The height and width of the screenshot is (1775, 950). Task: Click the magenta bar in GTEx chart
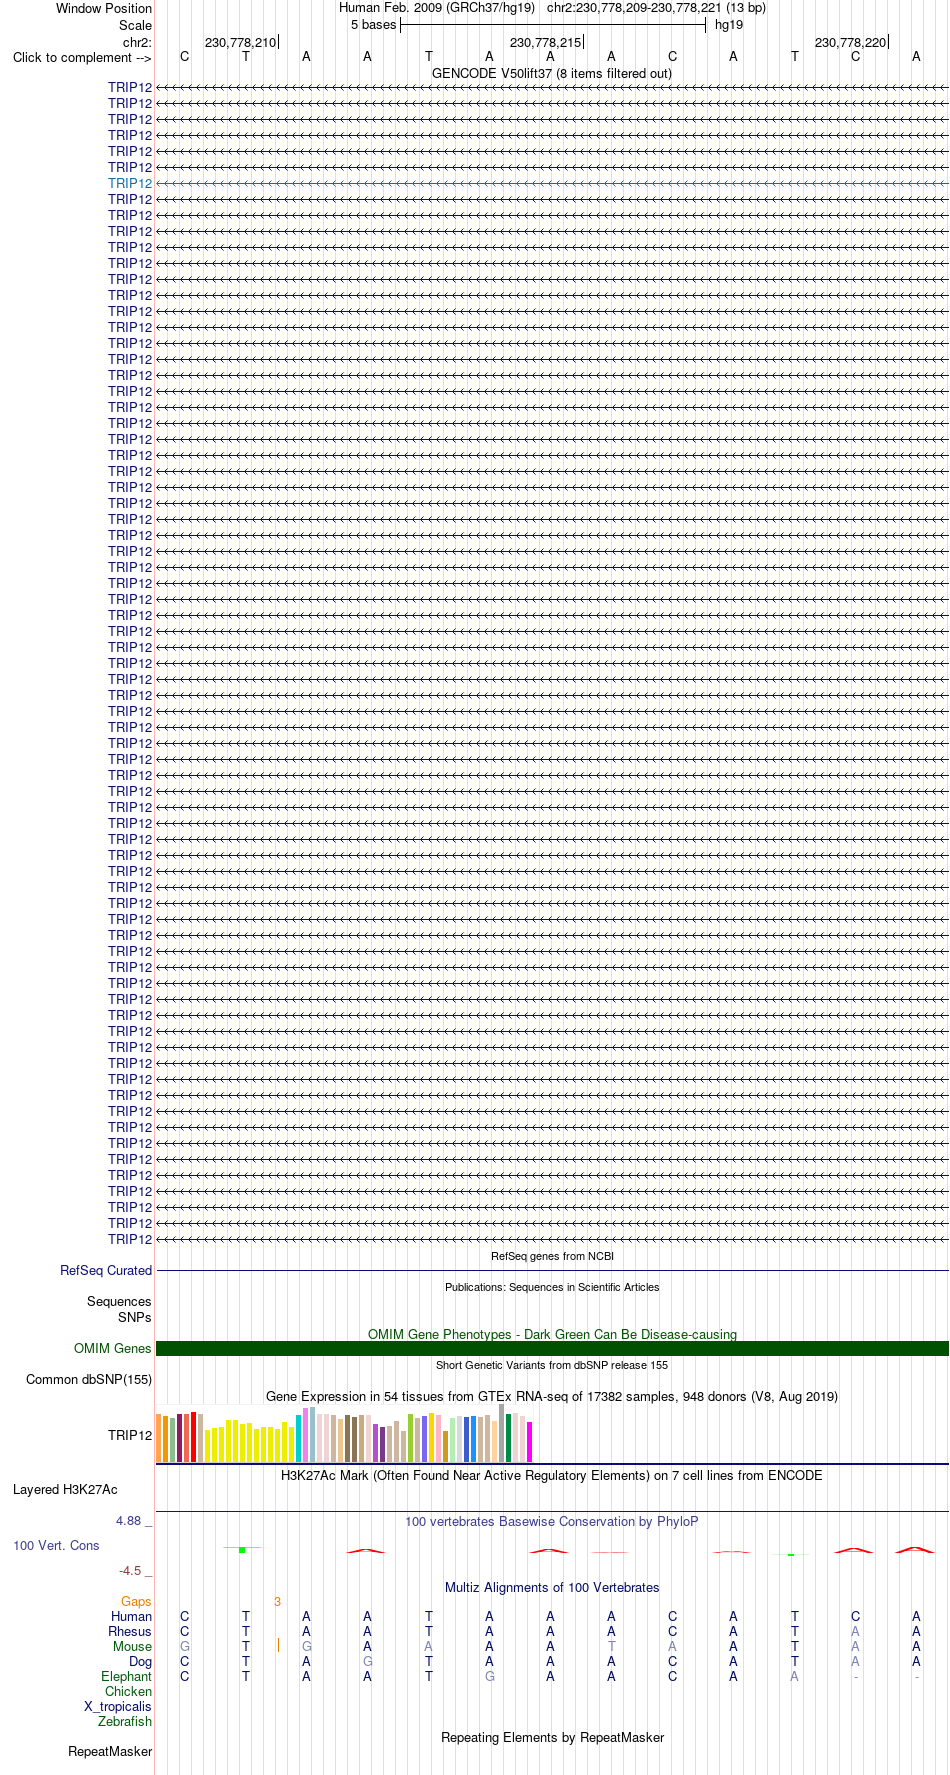tap(530, 1442)
